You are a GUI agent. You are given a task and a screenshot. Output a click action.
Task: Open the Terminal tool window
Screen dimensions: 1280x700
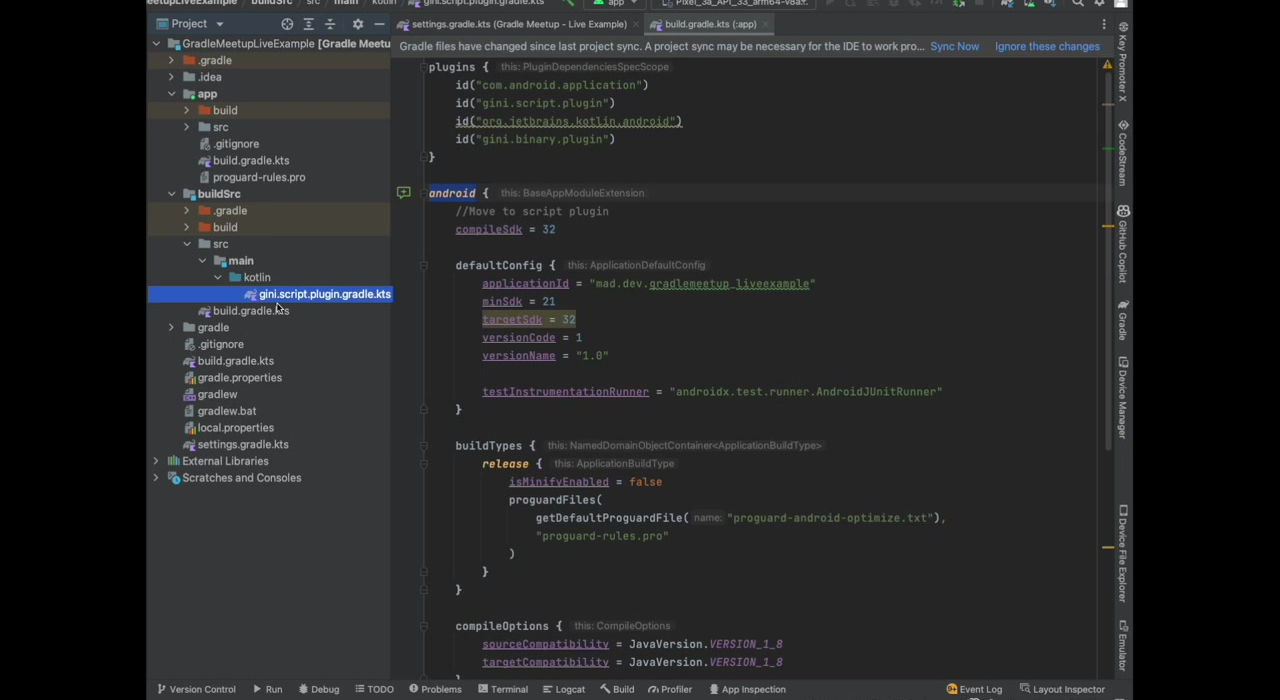coord(501,689)
